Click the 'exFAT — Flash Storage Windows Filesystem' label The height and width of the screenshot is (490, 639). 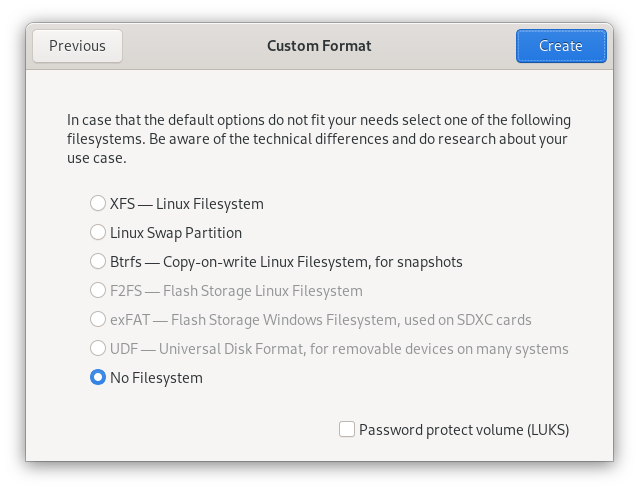pos(320,320)
